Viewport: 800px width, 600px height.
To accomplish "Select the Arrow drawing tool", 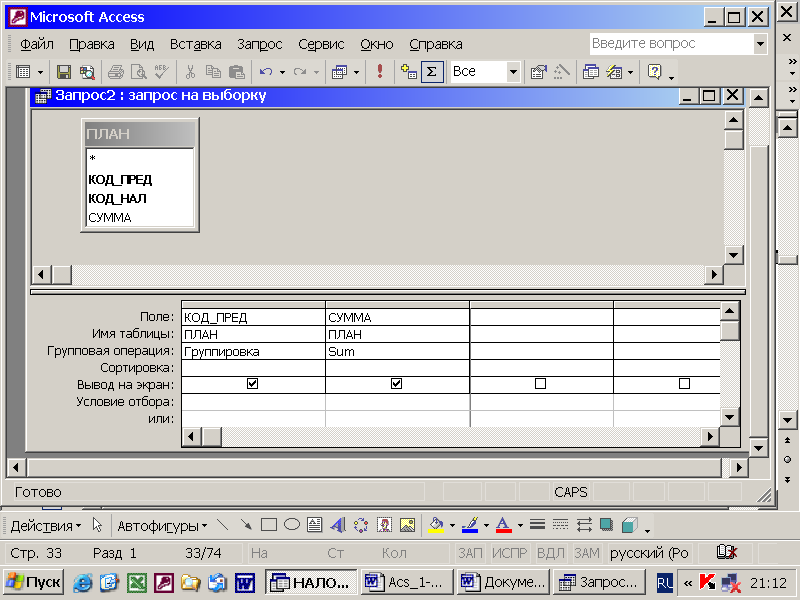I will (x=246, y=524).
